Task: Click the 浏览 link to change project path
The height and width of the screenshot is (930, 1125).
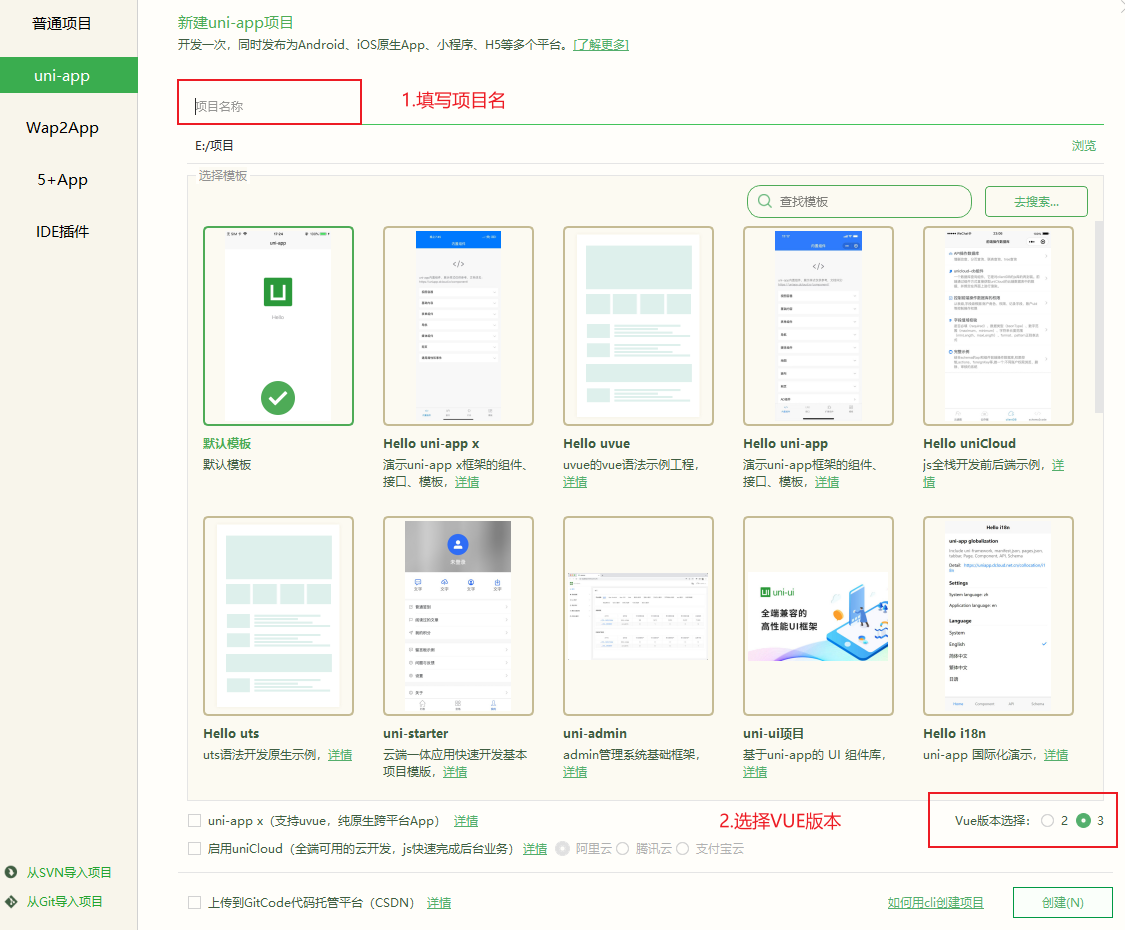Action: (1083, 145)
